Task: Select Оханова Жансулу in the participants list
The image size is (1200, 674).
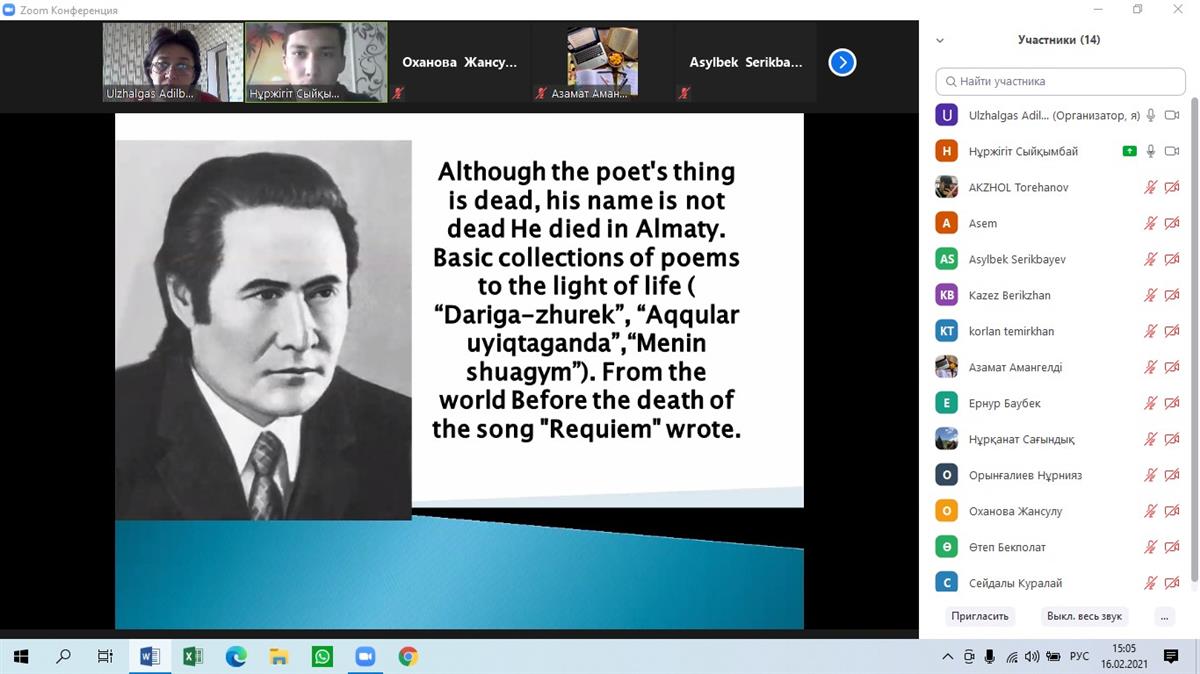Action: [1015, 512]
